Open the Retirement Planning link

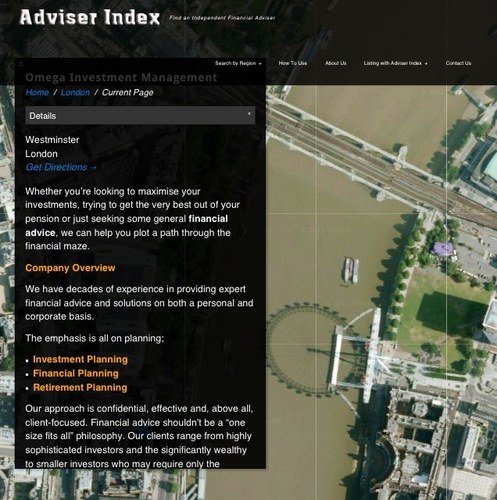(x=80, y=387)
